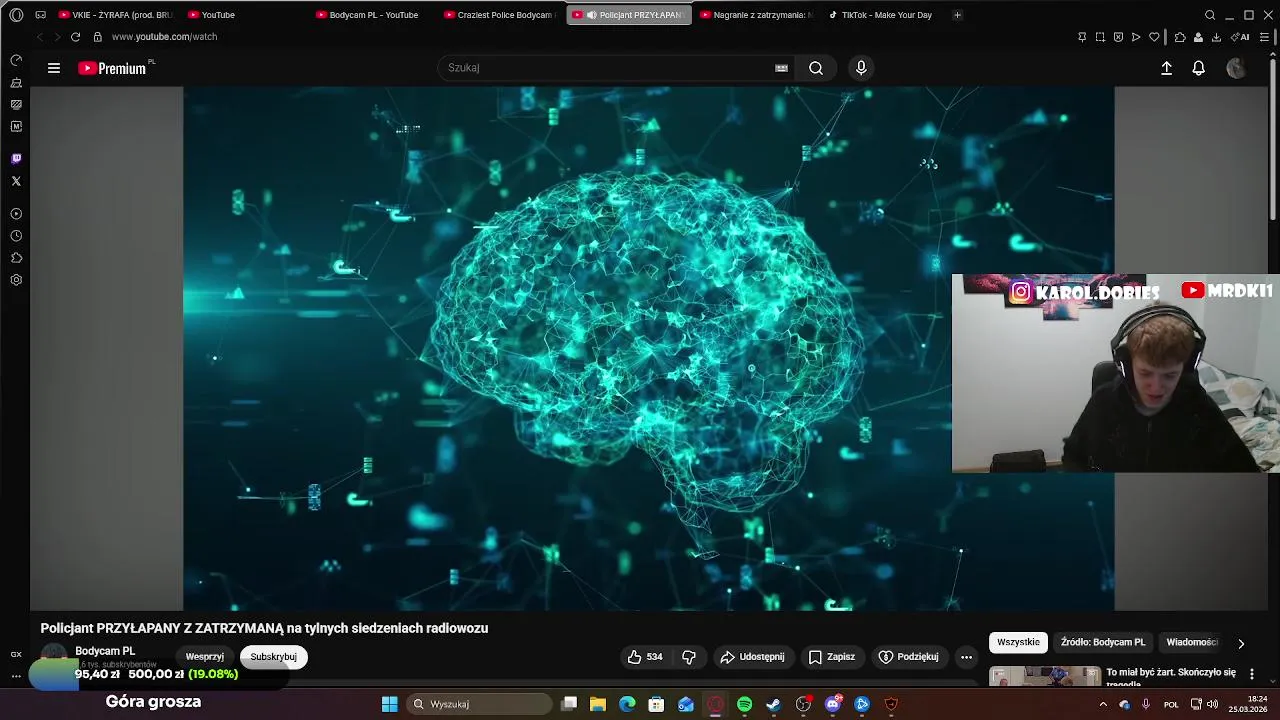The height and width of the screenshot is (720, 1280).
Task: Switch to the YouTube tab
Action: (212, 15)
